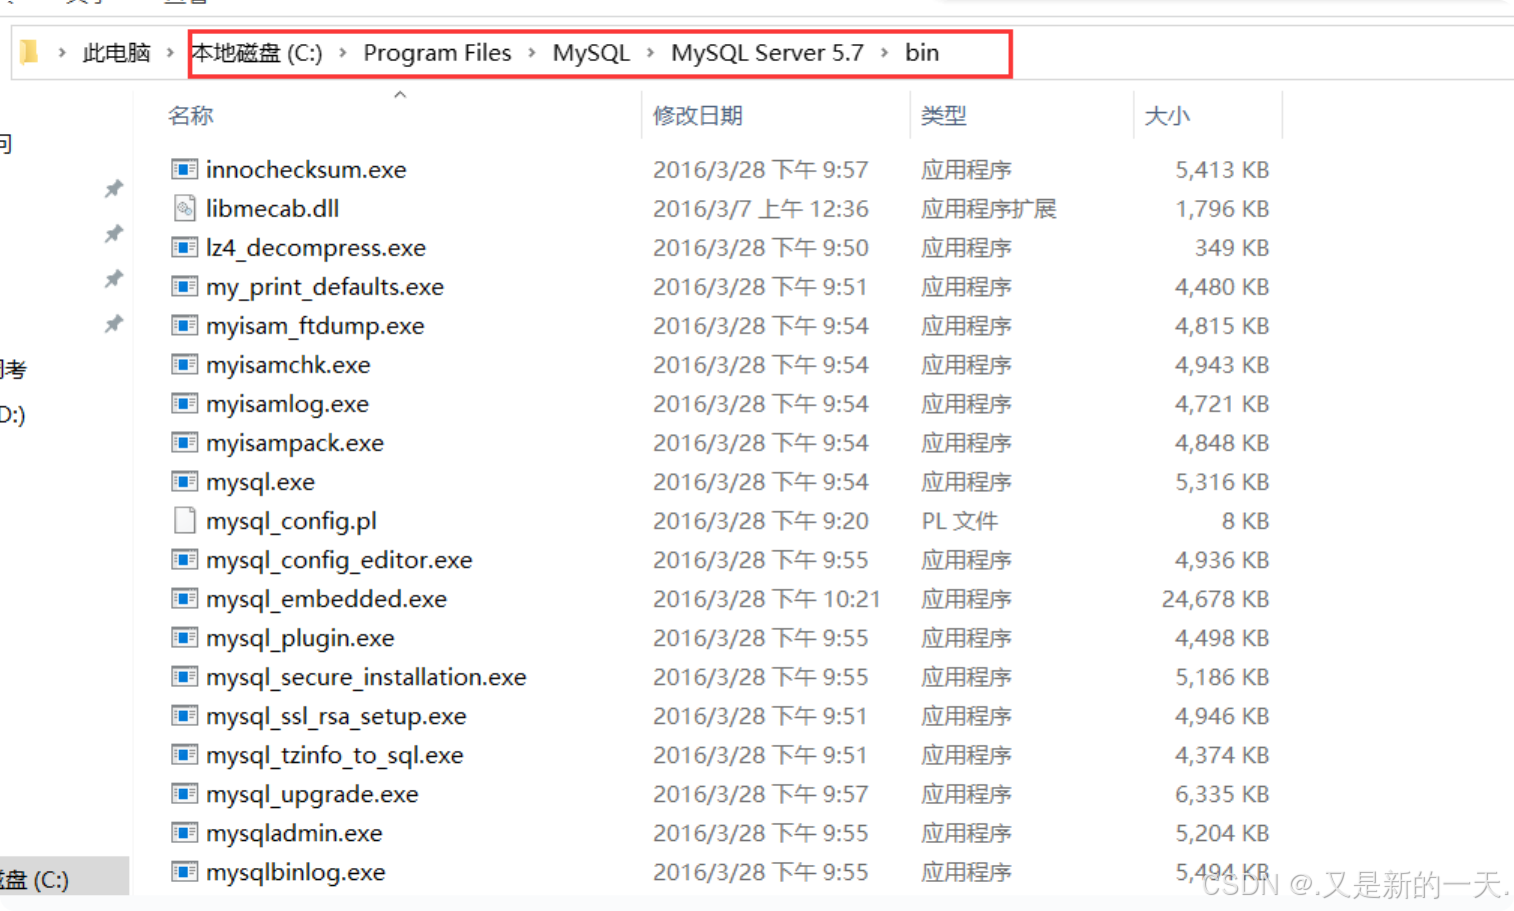
Task: Select 本地磁盘 (C:) in navigation pane
Action: [x=35, y=879]
